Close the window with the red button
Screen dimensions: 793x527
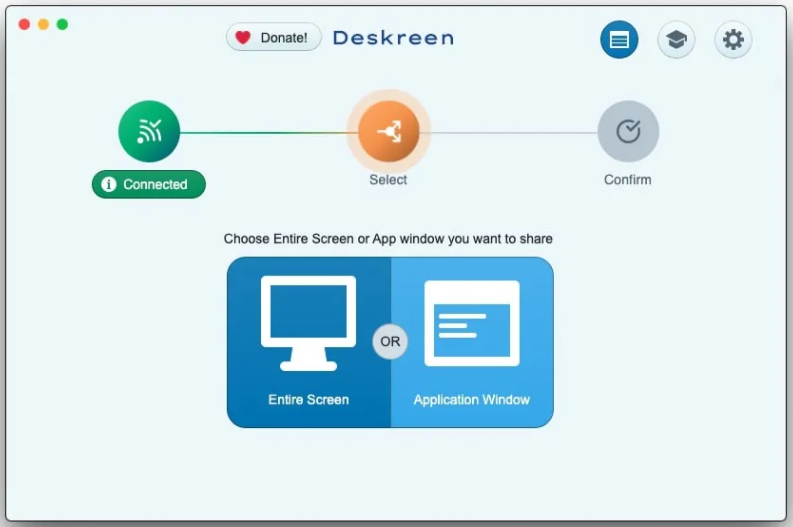[24, 24]
